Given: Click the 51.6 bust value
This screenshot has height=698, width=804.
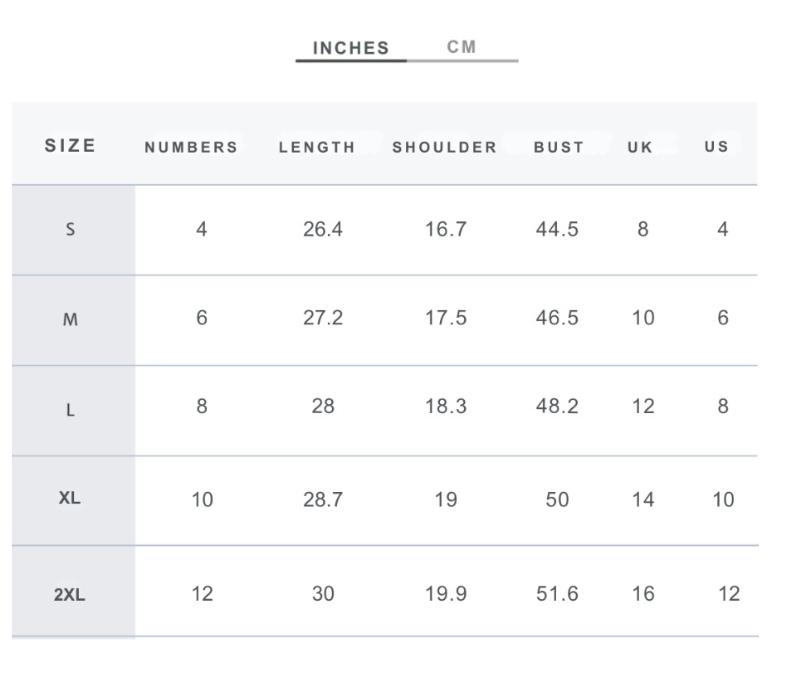Looking at the screenshot, I should pyautogui.click(x=557, y=594).
